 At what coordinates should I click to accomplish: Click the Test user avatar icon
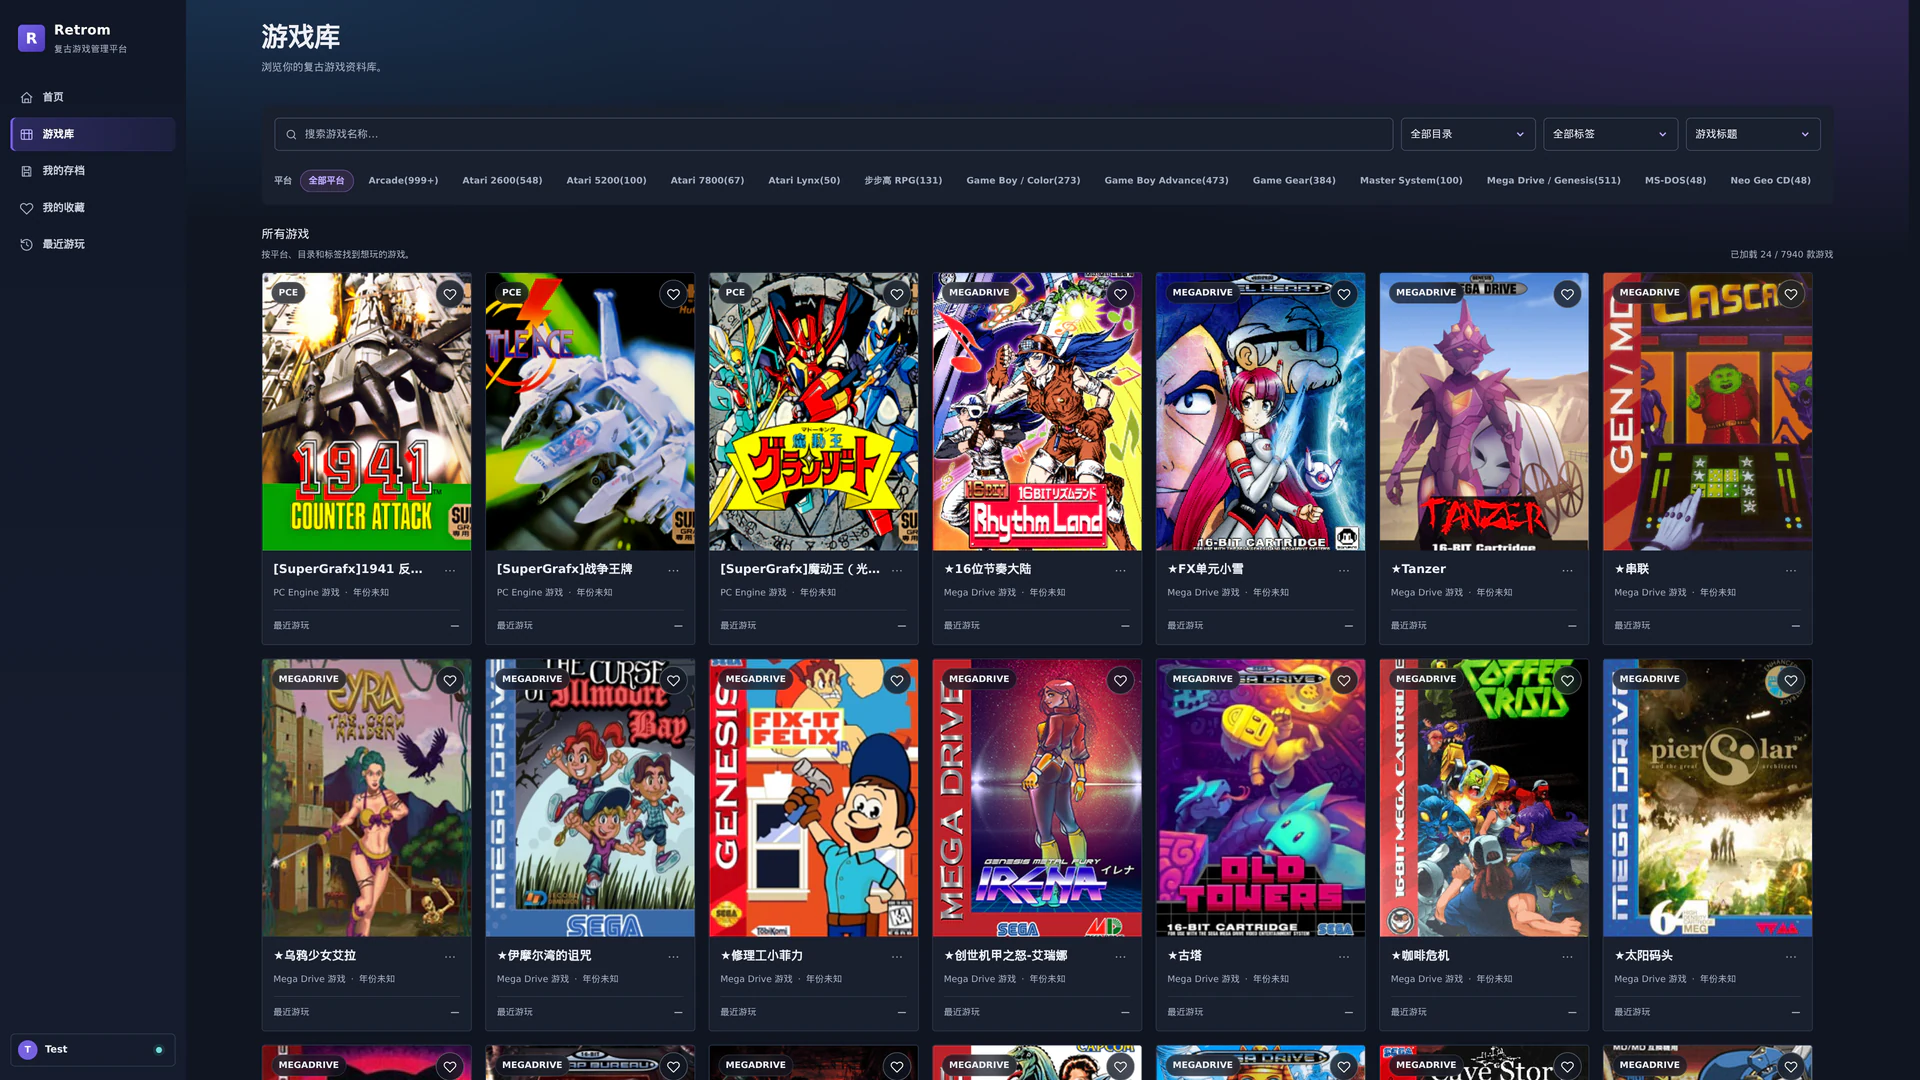point(28,1049)
